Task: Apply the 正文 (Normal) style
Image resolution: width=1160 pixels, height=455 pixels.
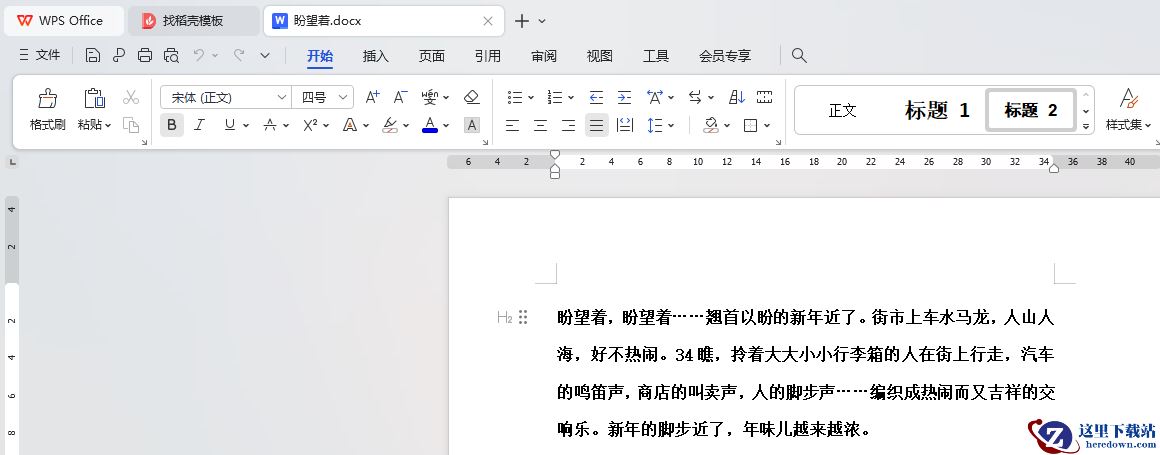Action: tap(843, 111)
